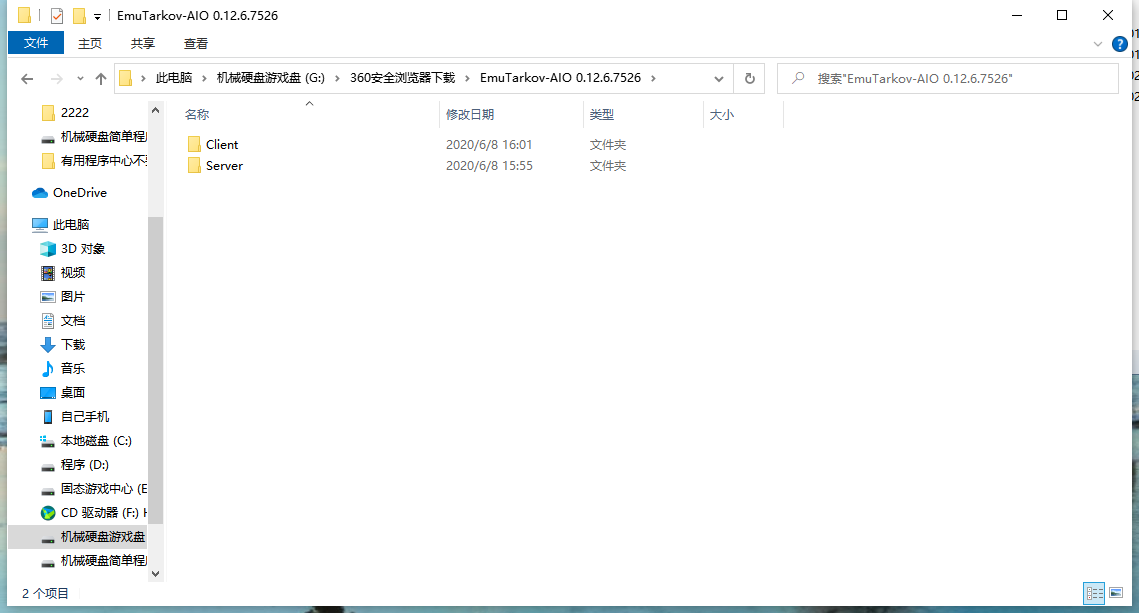The height and width of the screenshot is (613, 1139).
Task: Click the Client folder name
Action: (x=222, y=145)
